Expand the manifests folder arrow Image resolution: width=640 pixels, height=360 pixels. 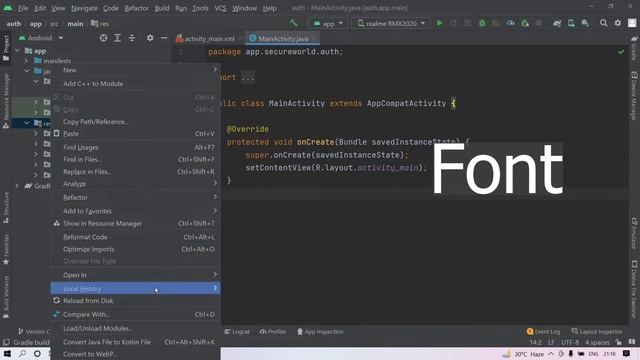click(x=27, y=61)
